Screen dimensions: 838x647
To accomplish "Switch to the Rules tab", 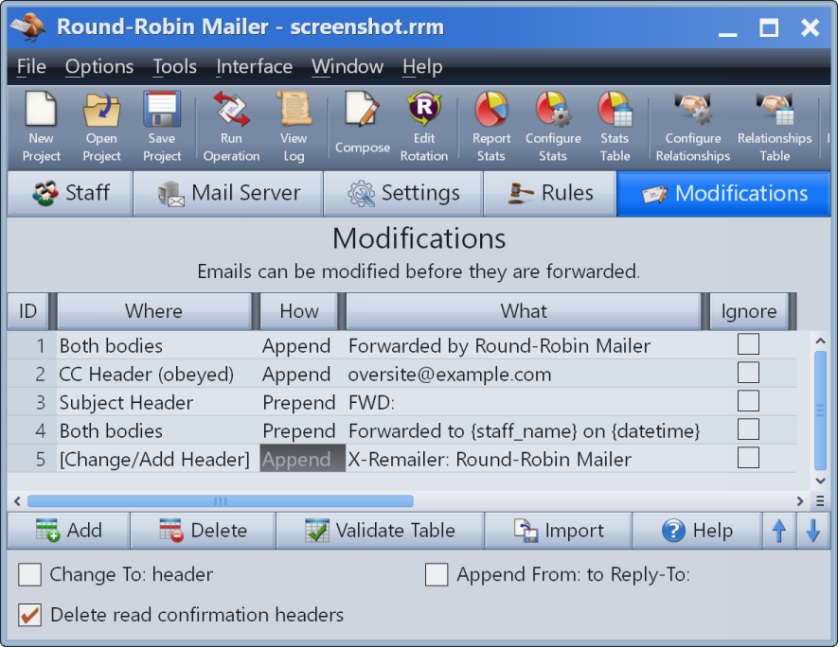I will 550,193.
